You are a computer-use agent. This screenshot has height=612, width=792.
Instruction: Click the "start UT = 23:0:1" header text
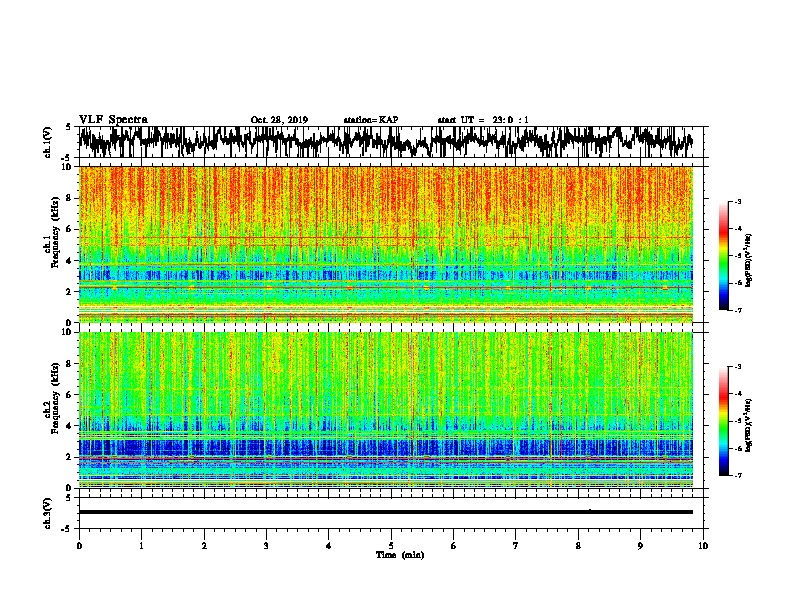483,120
